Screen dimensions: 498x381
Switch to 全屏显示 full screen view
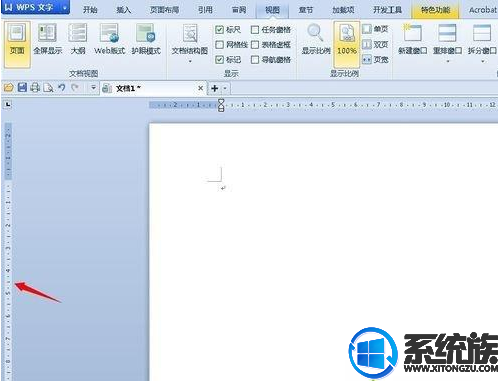tap(47, 39)
